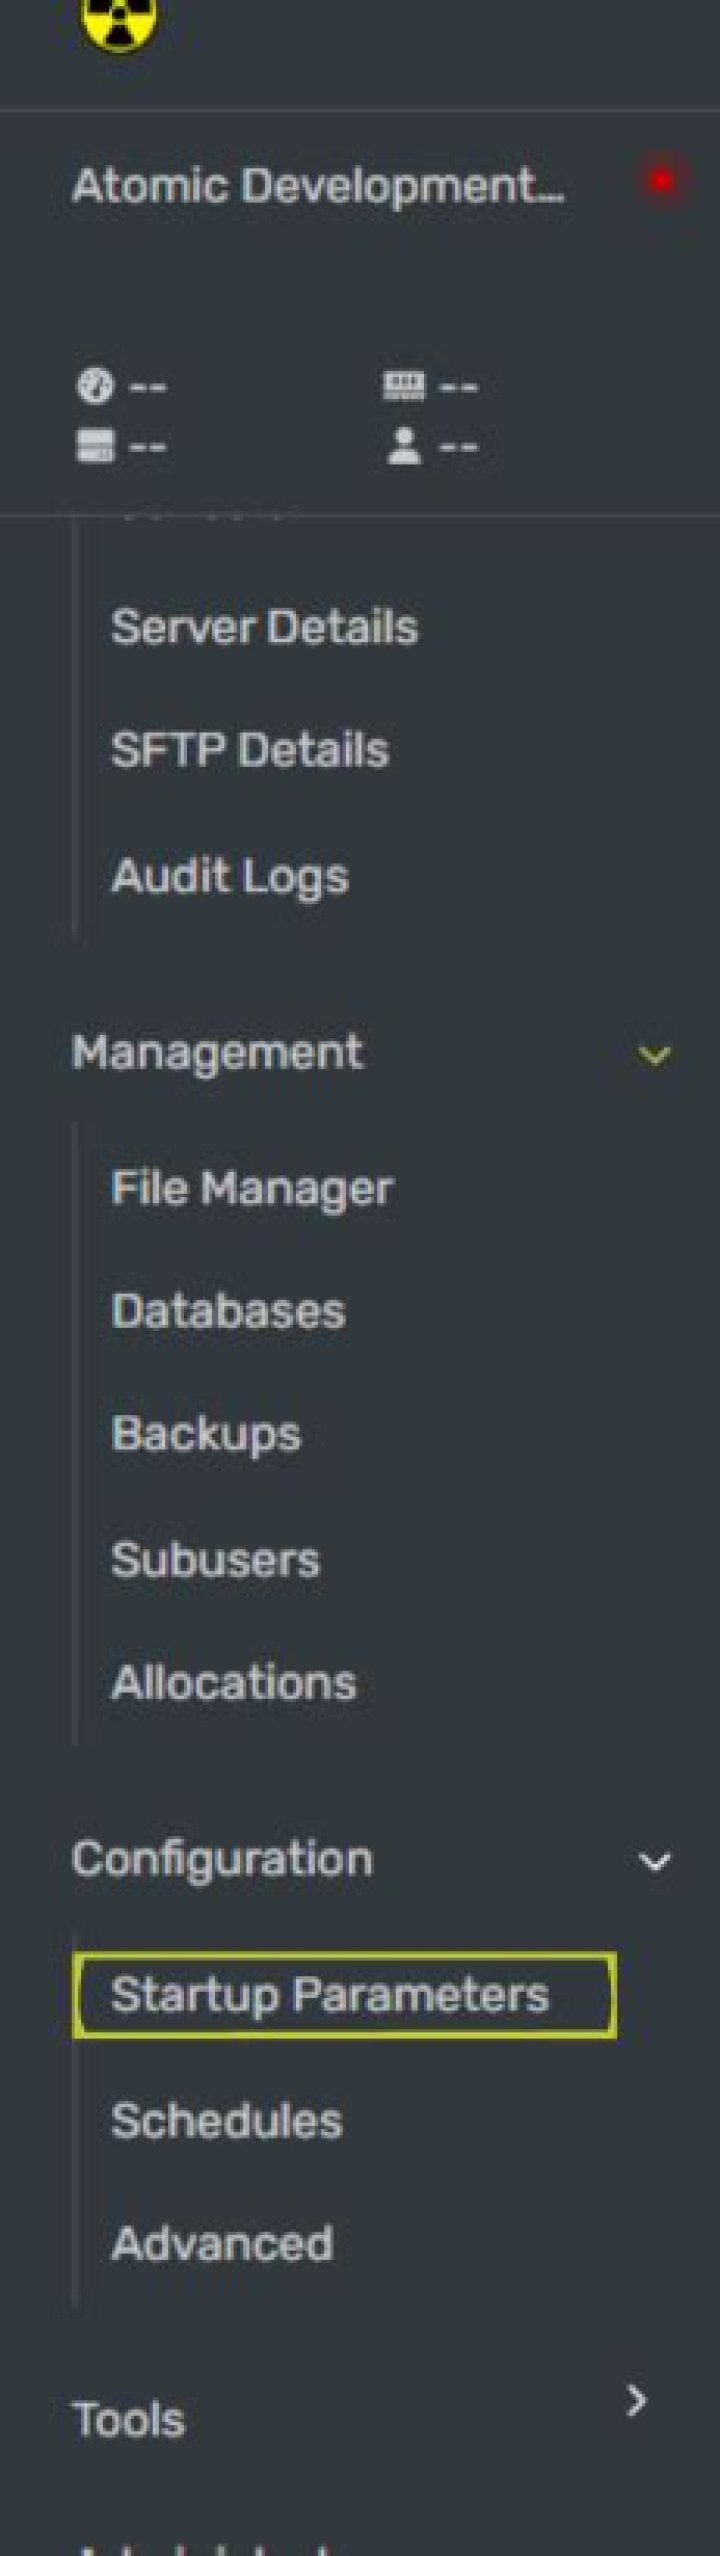Viewport: 720px width, 2556px height.
Task: Collapse the Configuration section chevron
Action: [654, 1862]
